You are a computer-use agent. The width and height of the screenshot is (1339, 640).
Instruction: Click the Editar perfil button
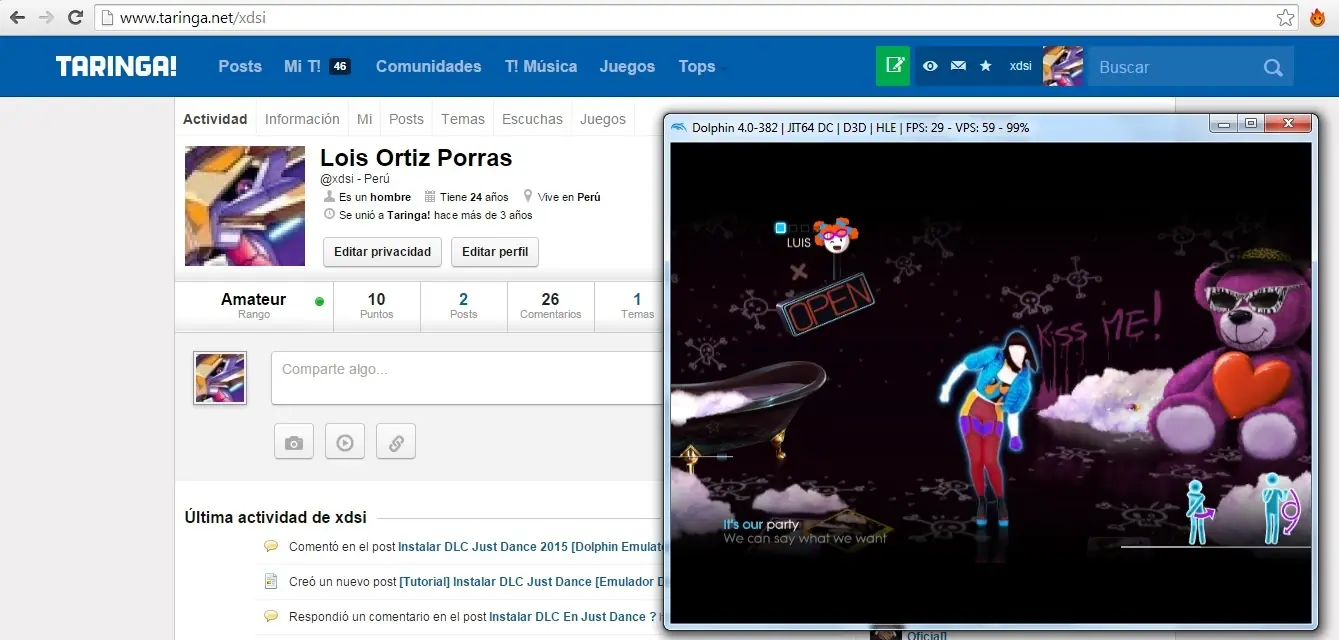(495, 252)
